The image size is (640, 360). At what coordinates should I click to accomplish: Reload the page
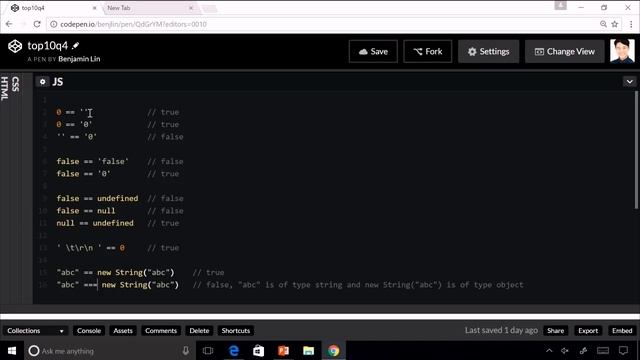pyautogui.click(x=37, y=24)
